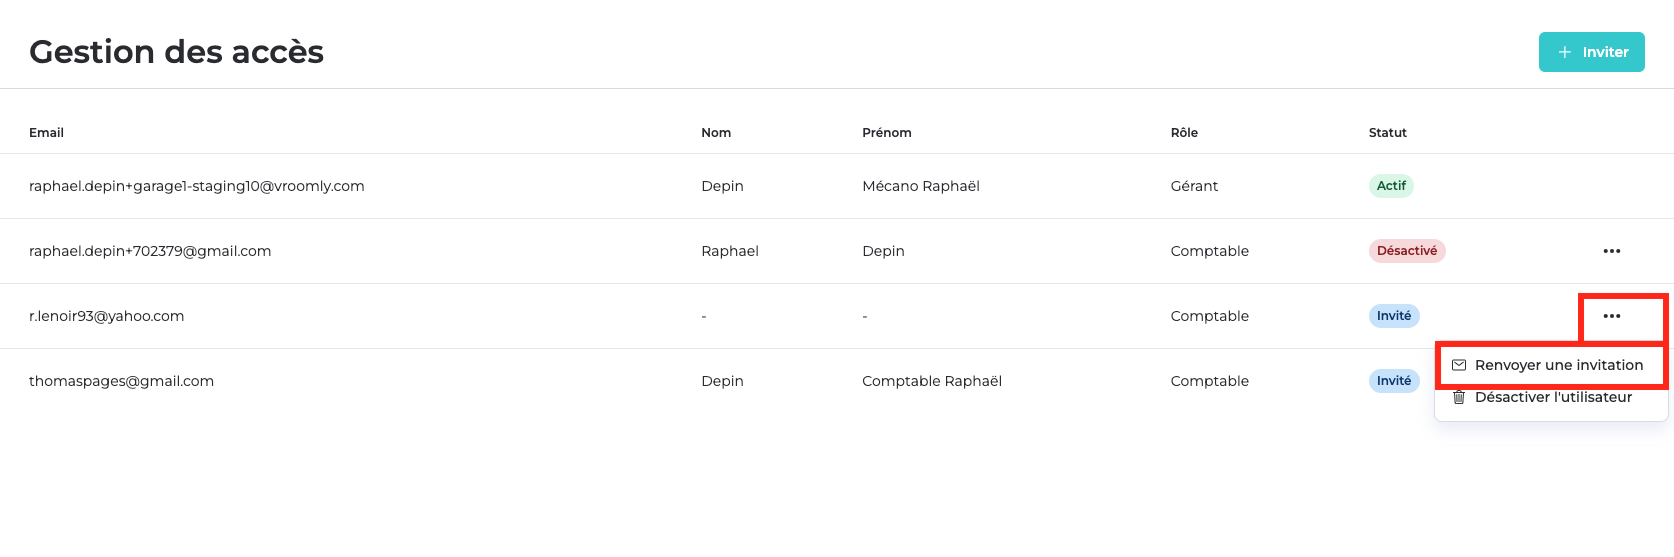Click the Nom column header

click(716, 132)
